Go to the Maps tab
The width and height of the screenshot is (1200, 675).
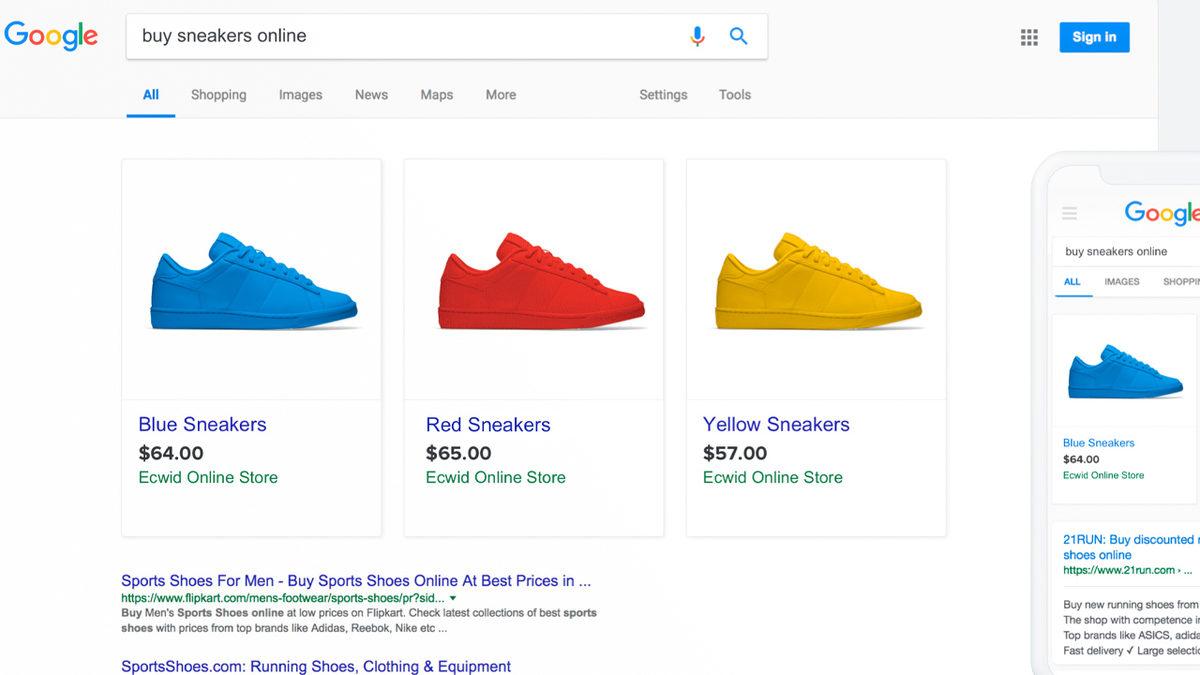(x=436, y=95)
